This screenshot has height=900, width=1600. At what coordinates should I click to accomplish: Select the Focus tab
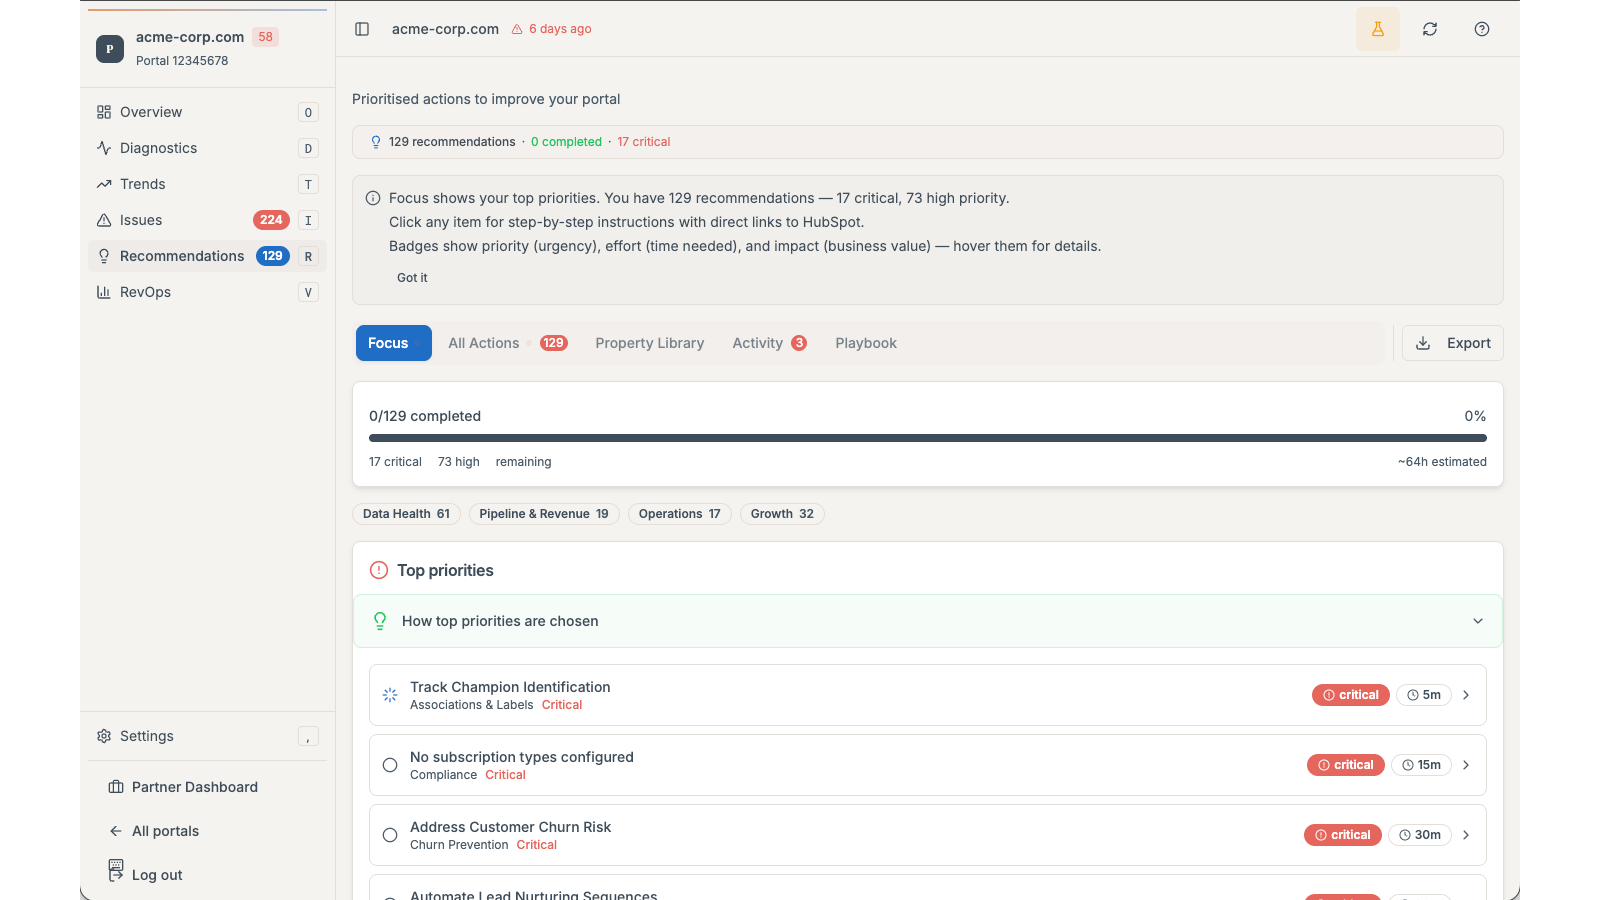point(394,343)
